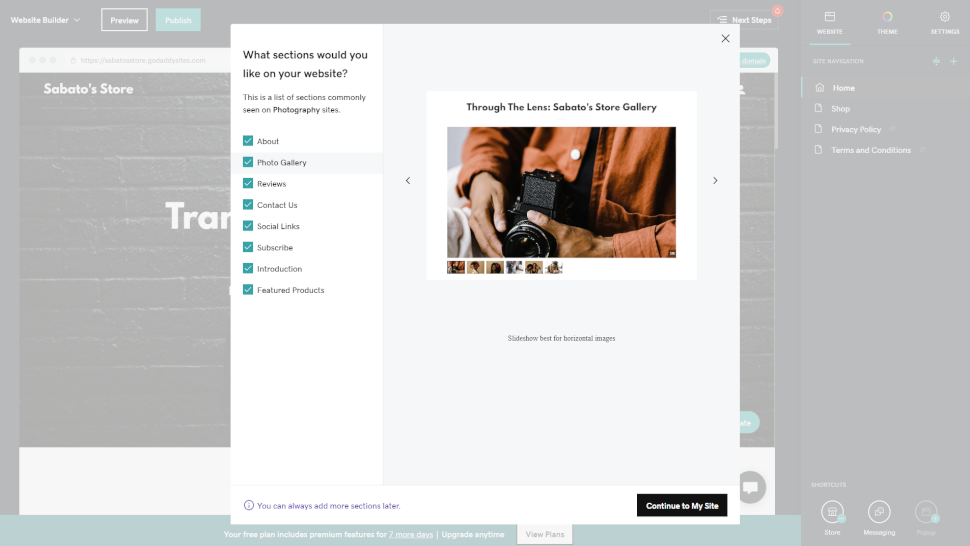This screenshot has height=546, width=970.
Task: Select second gallery thumbnail
Action: pos(475,267)
